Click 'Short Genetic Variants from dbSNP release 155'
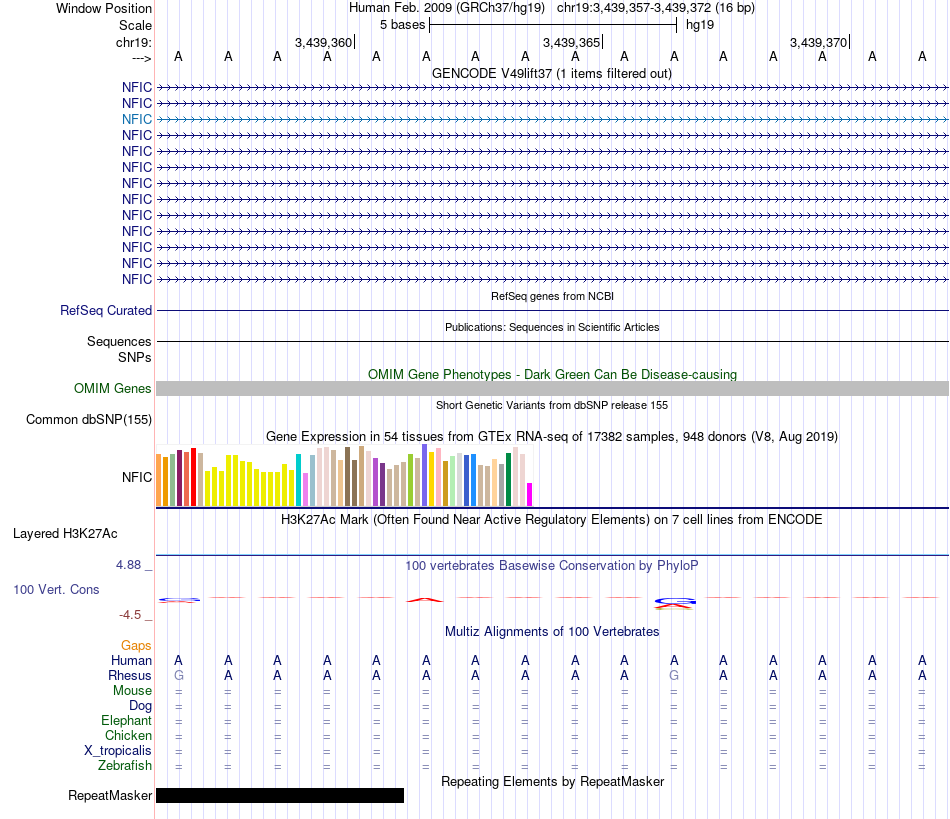The image size is (950, 819). tap(552, 405)
